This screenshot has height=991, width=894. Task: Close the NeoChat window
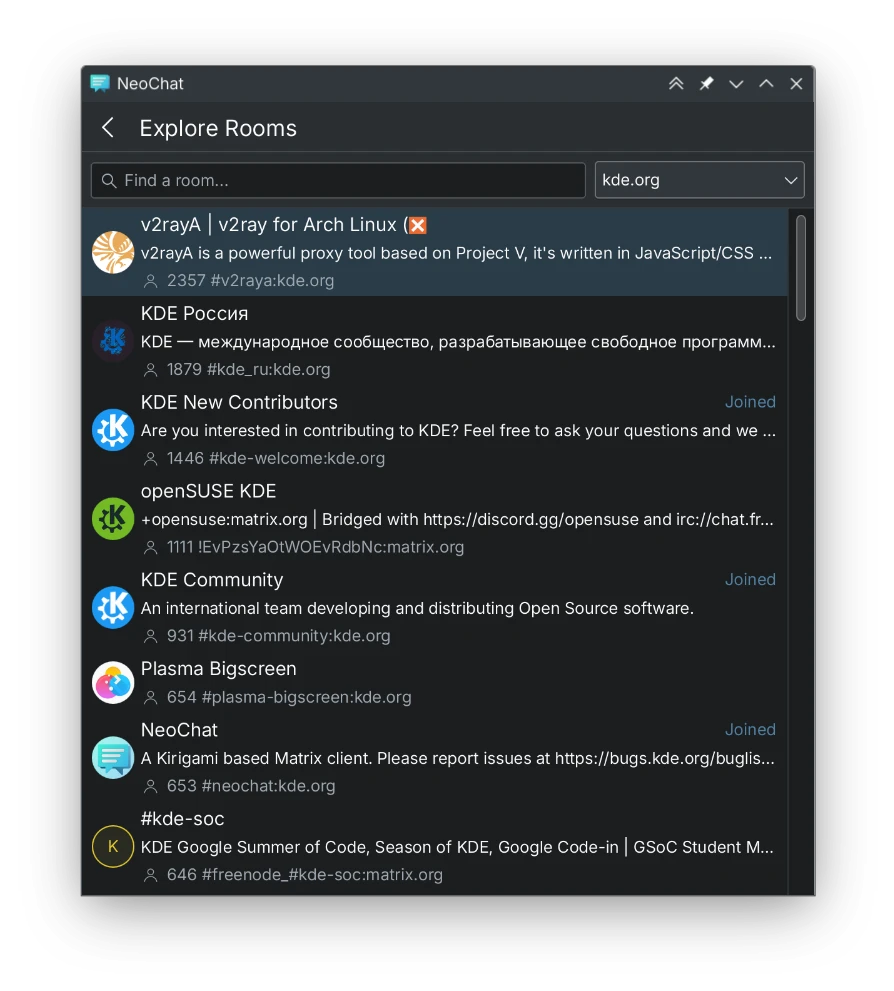pos(796,83)
